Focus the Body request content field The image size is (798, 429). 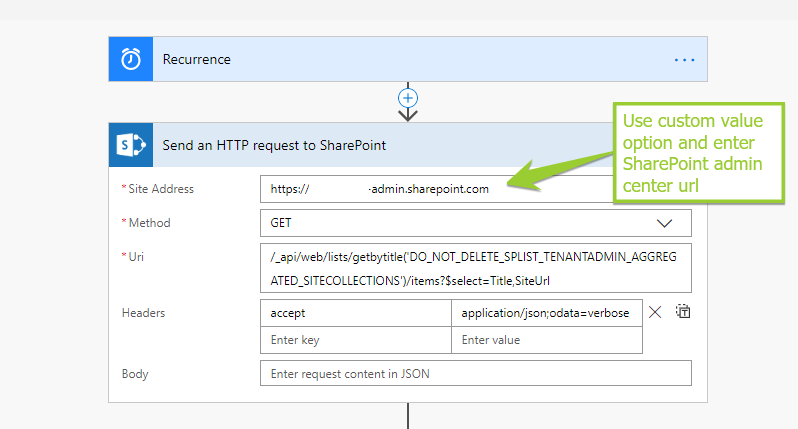[474, 373]
